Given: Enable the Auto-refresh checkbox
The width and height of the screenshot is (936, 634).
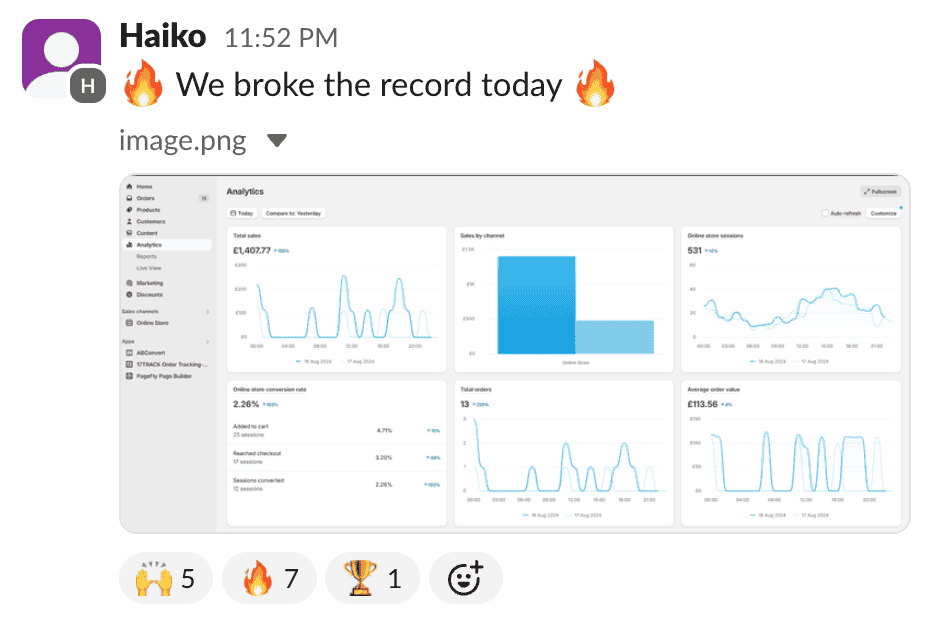Looking at the screenshot, I should [824, 213].
